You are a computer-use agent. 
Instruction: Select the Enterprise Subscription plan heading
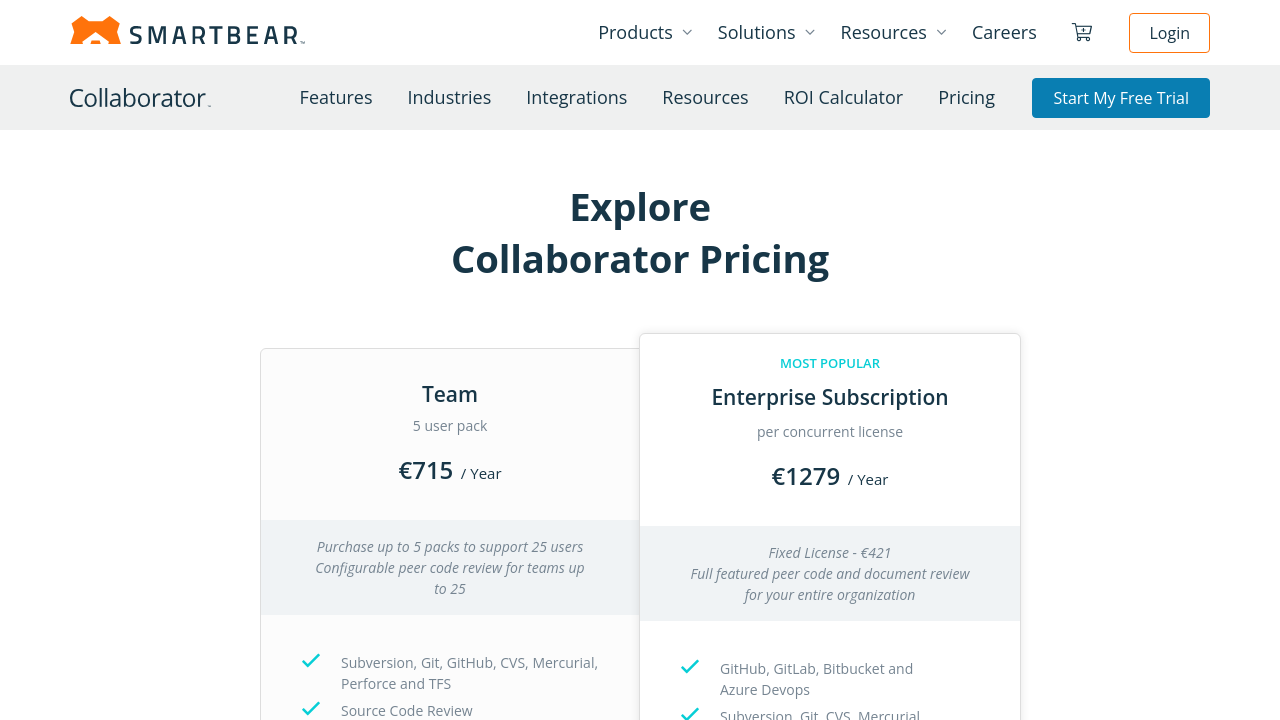tap(830, 397)
